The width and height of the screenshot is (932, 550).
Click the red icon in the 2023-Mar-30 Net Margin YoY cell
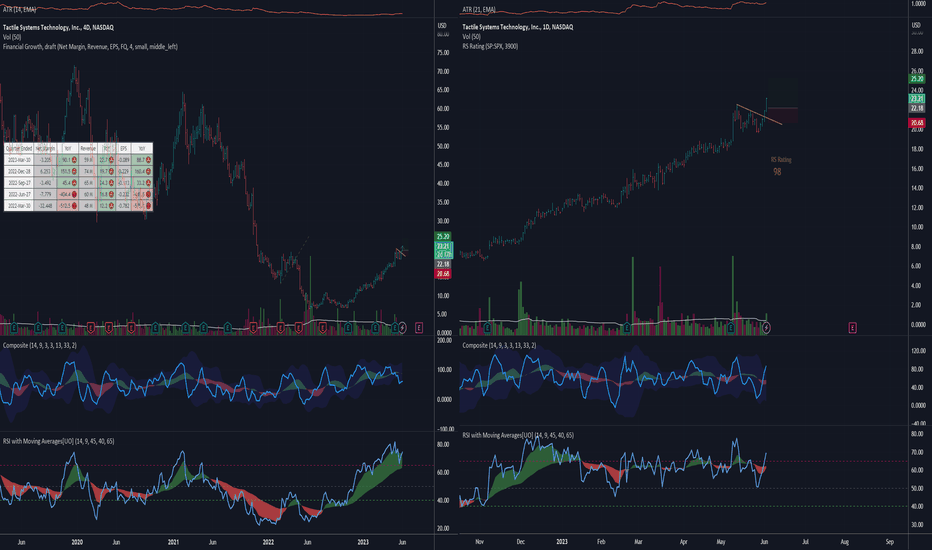(74, 160)
